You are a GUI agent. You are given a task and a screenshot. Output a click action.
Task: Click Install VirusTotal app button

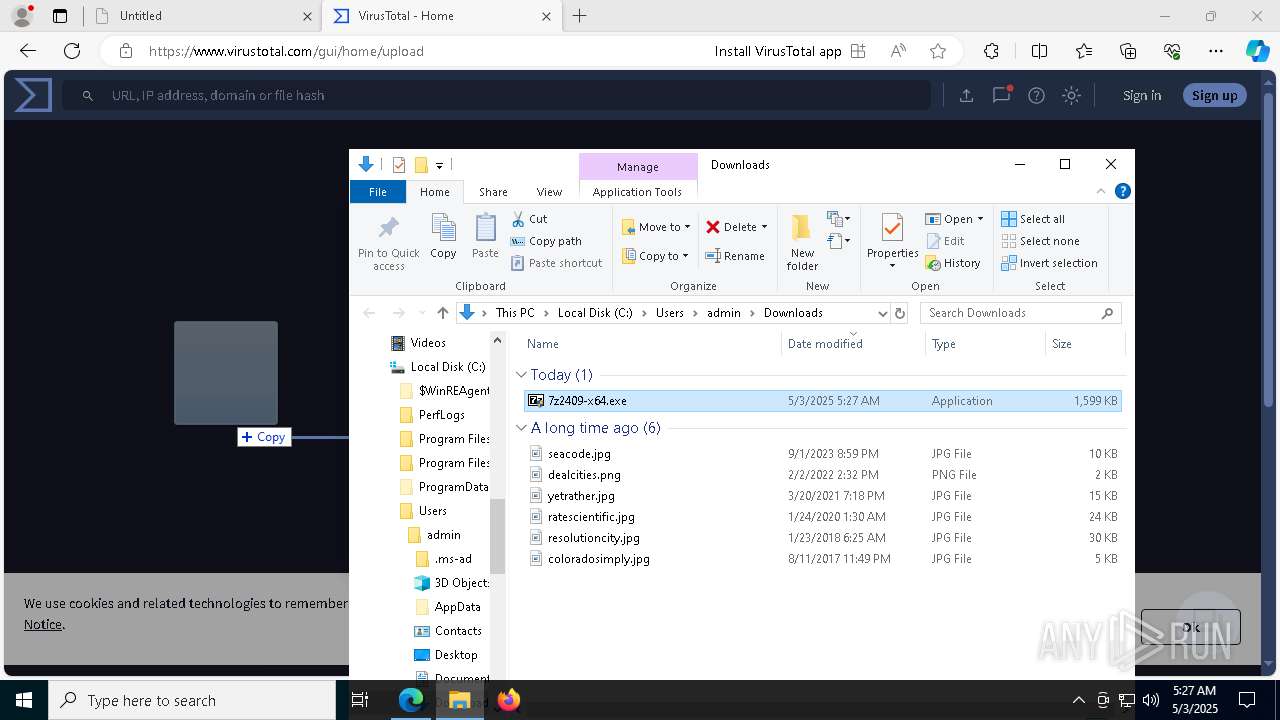click(x=790, y=51)
